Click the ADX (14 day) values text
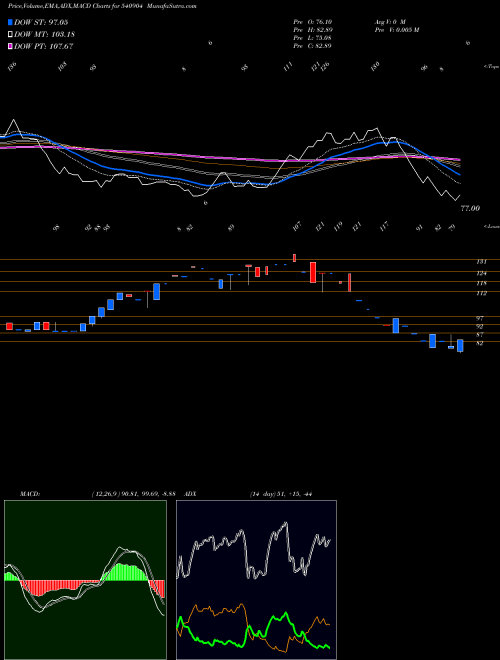500x660 pixels. coord(281,494)
